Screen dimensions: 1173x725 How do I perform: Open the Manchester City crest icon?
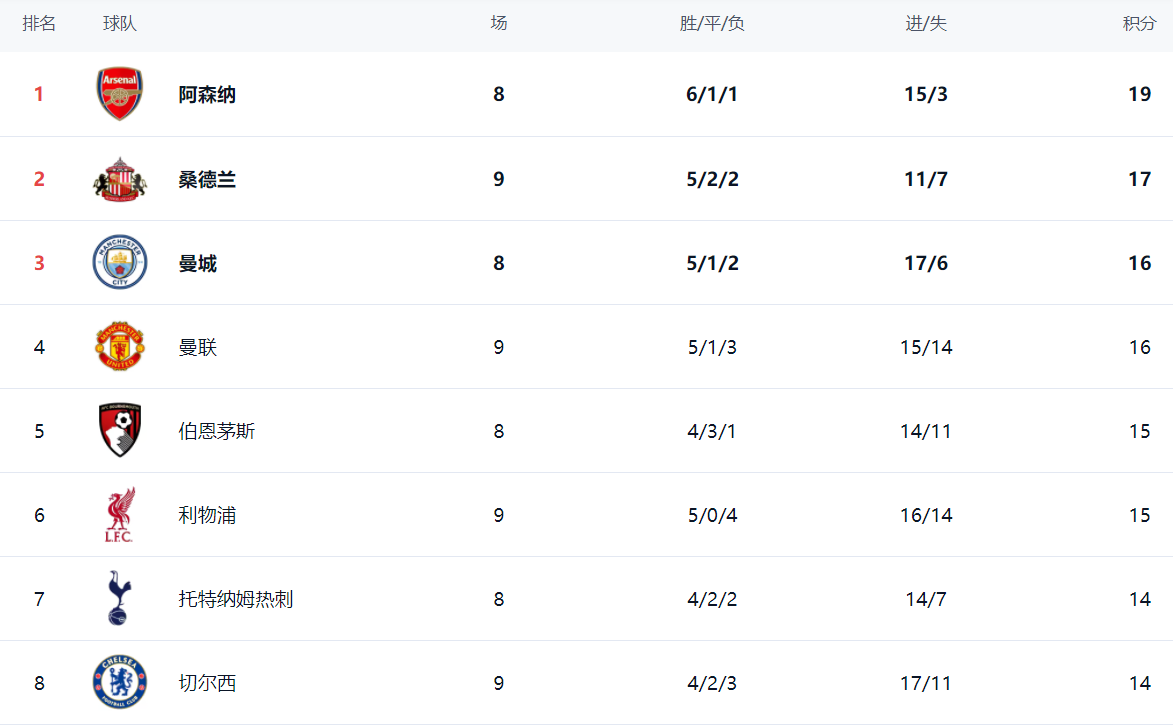pos(120,263)
